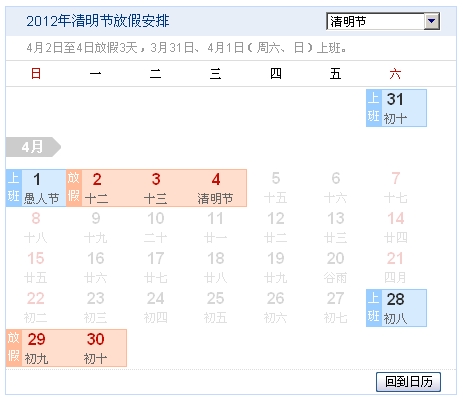
Task: Select April 30 holiday date
Action: pyautogui.click(x=96, y=348)
